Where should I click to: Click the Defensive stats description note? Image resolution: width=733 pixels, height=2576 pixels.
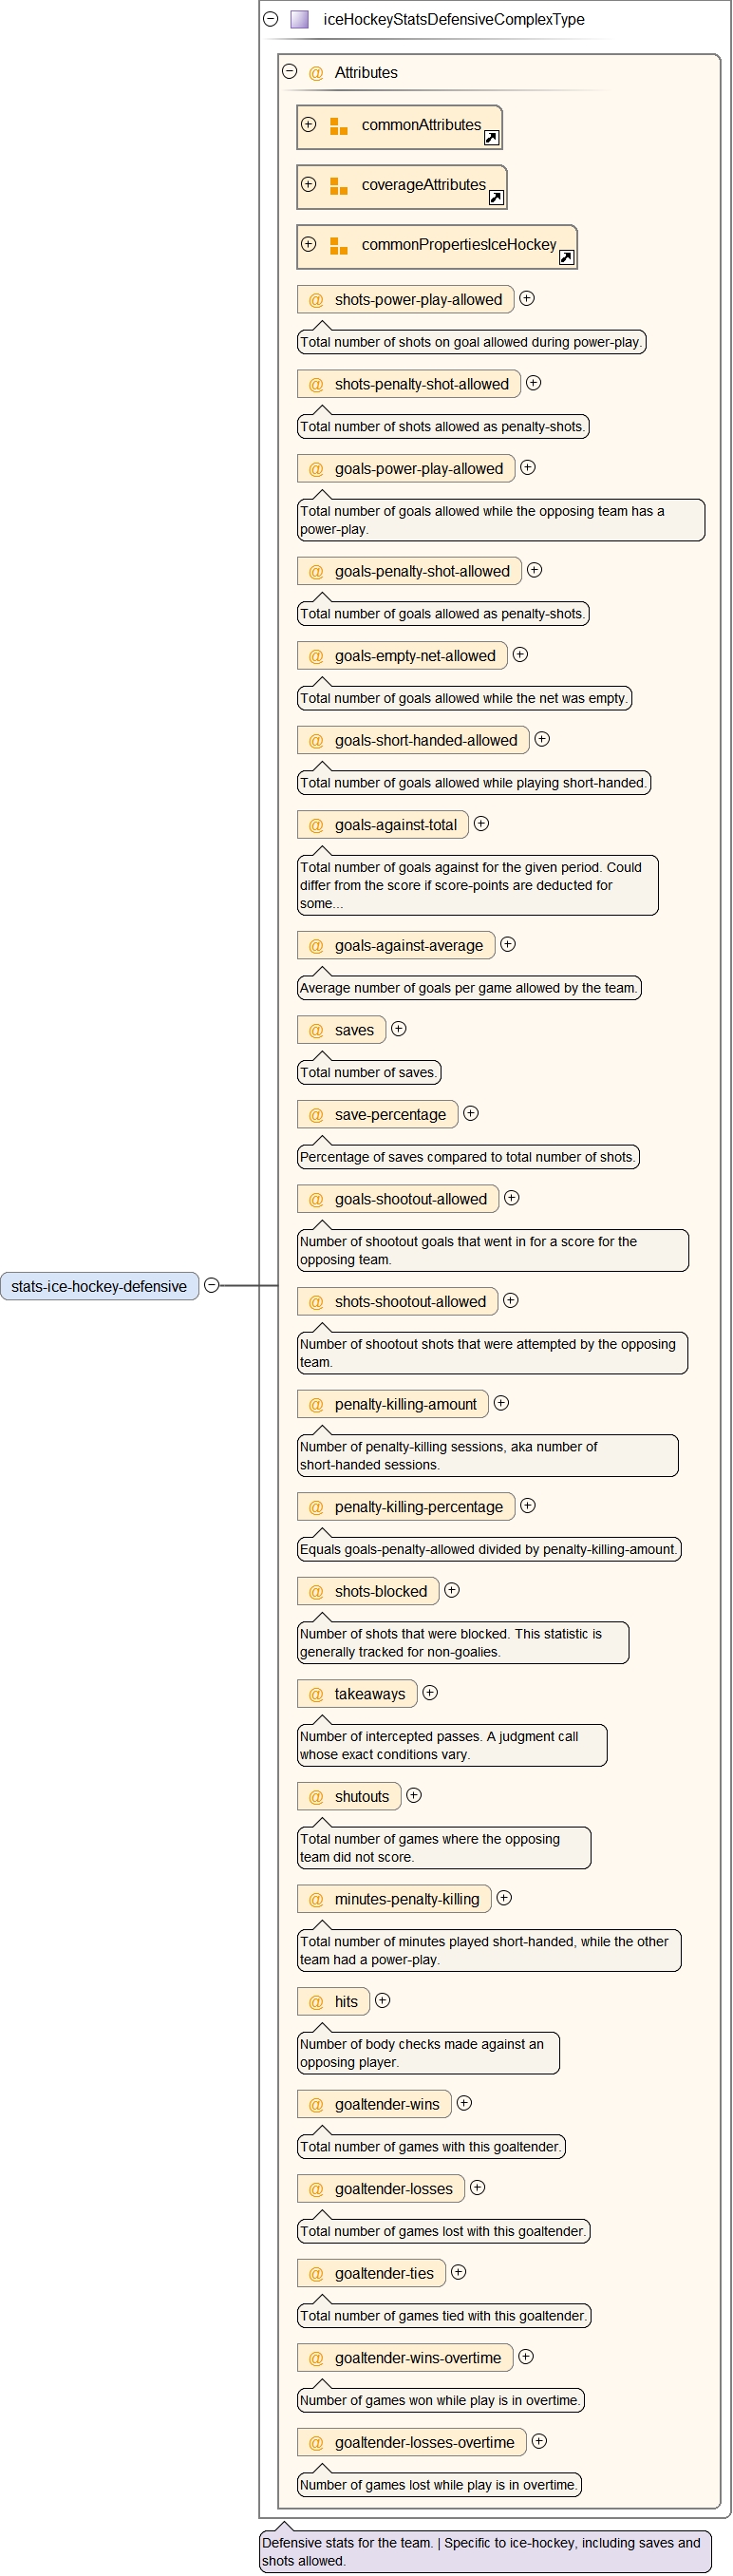pos(485,2551)
